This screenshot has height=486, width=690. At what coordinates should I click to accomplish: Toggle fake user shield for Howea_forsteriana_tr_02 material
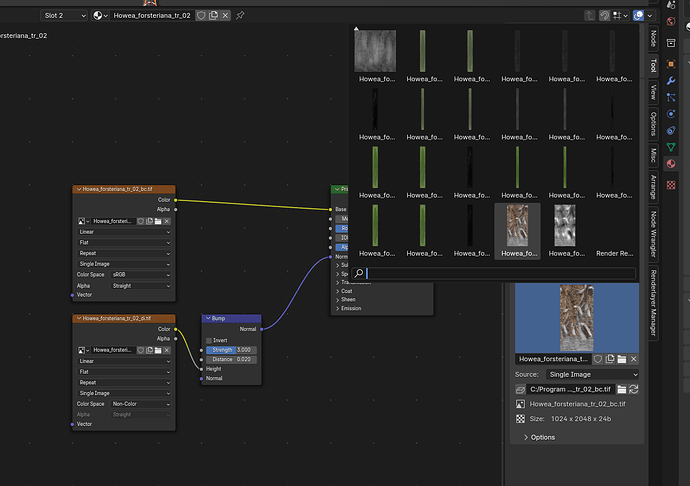[201, 15]
